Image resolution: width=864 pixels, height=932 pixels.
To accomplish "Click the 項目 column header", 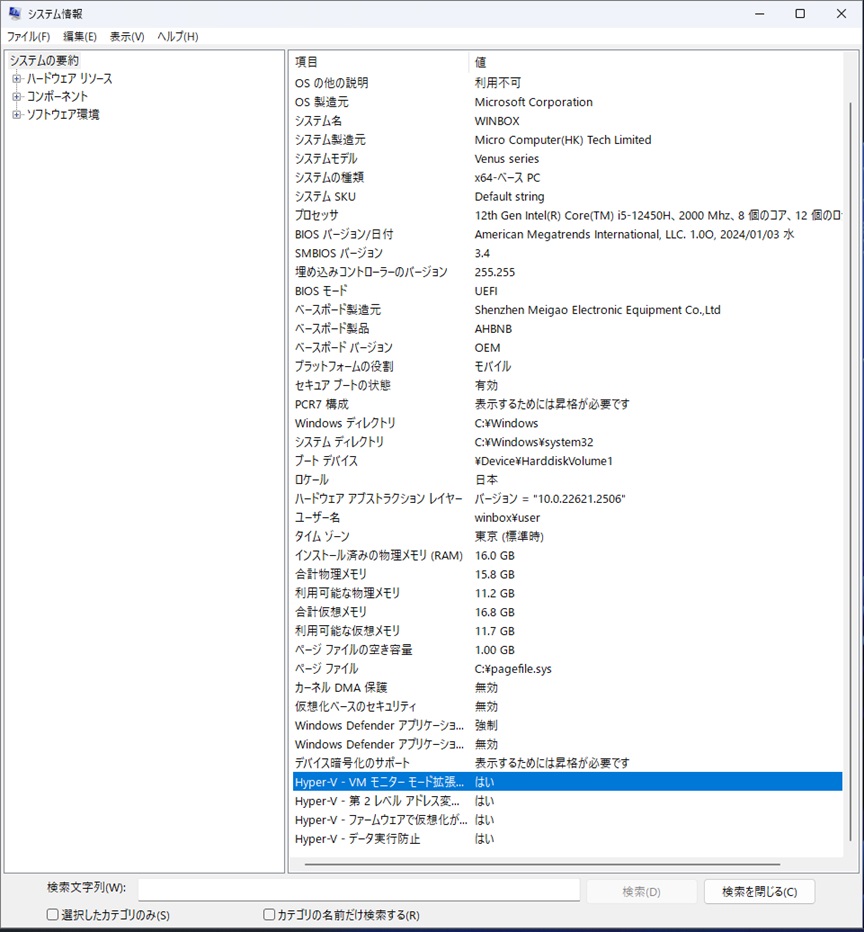I will pos(380,62).
